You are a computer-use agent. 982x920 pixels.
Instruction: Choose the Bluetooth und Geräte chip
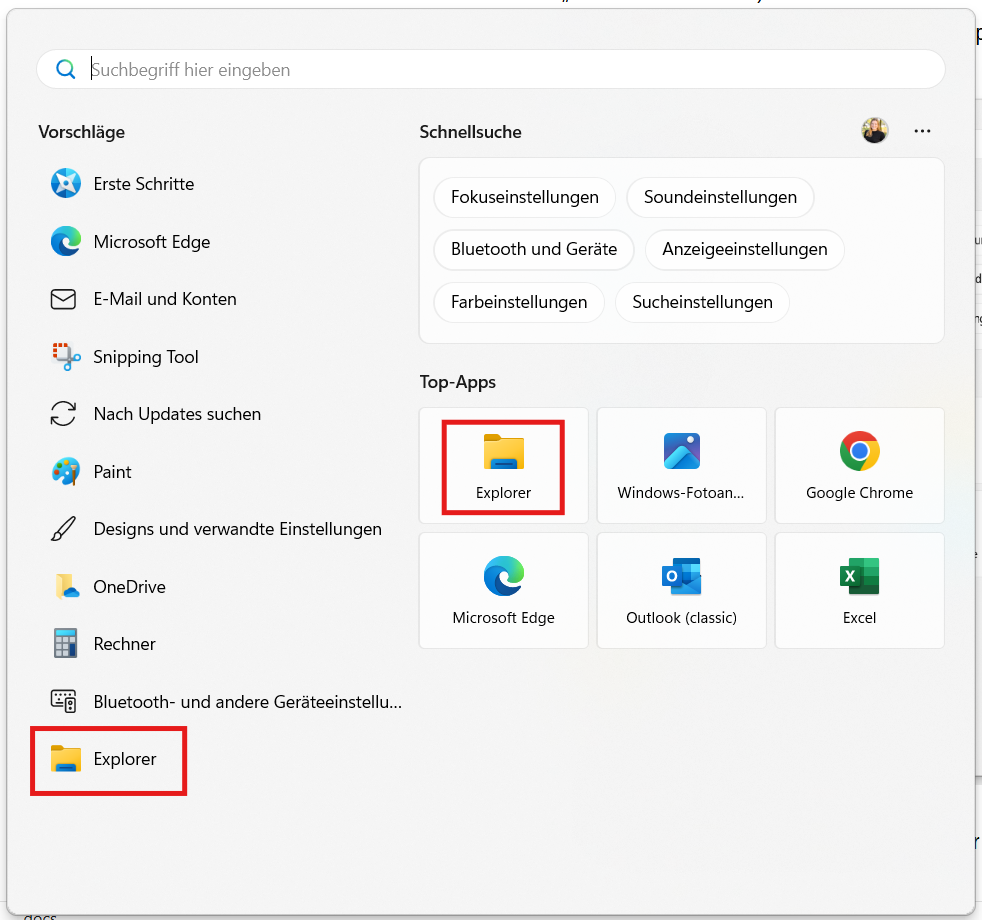pos(534,249)
